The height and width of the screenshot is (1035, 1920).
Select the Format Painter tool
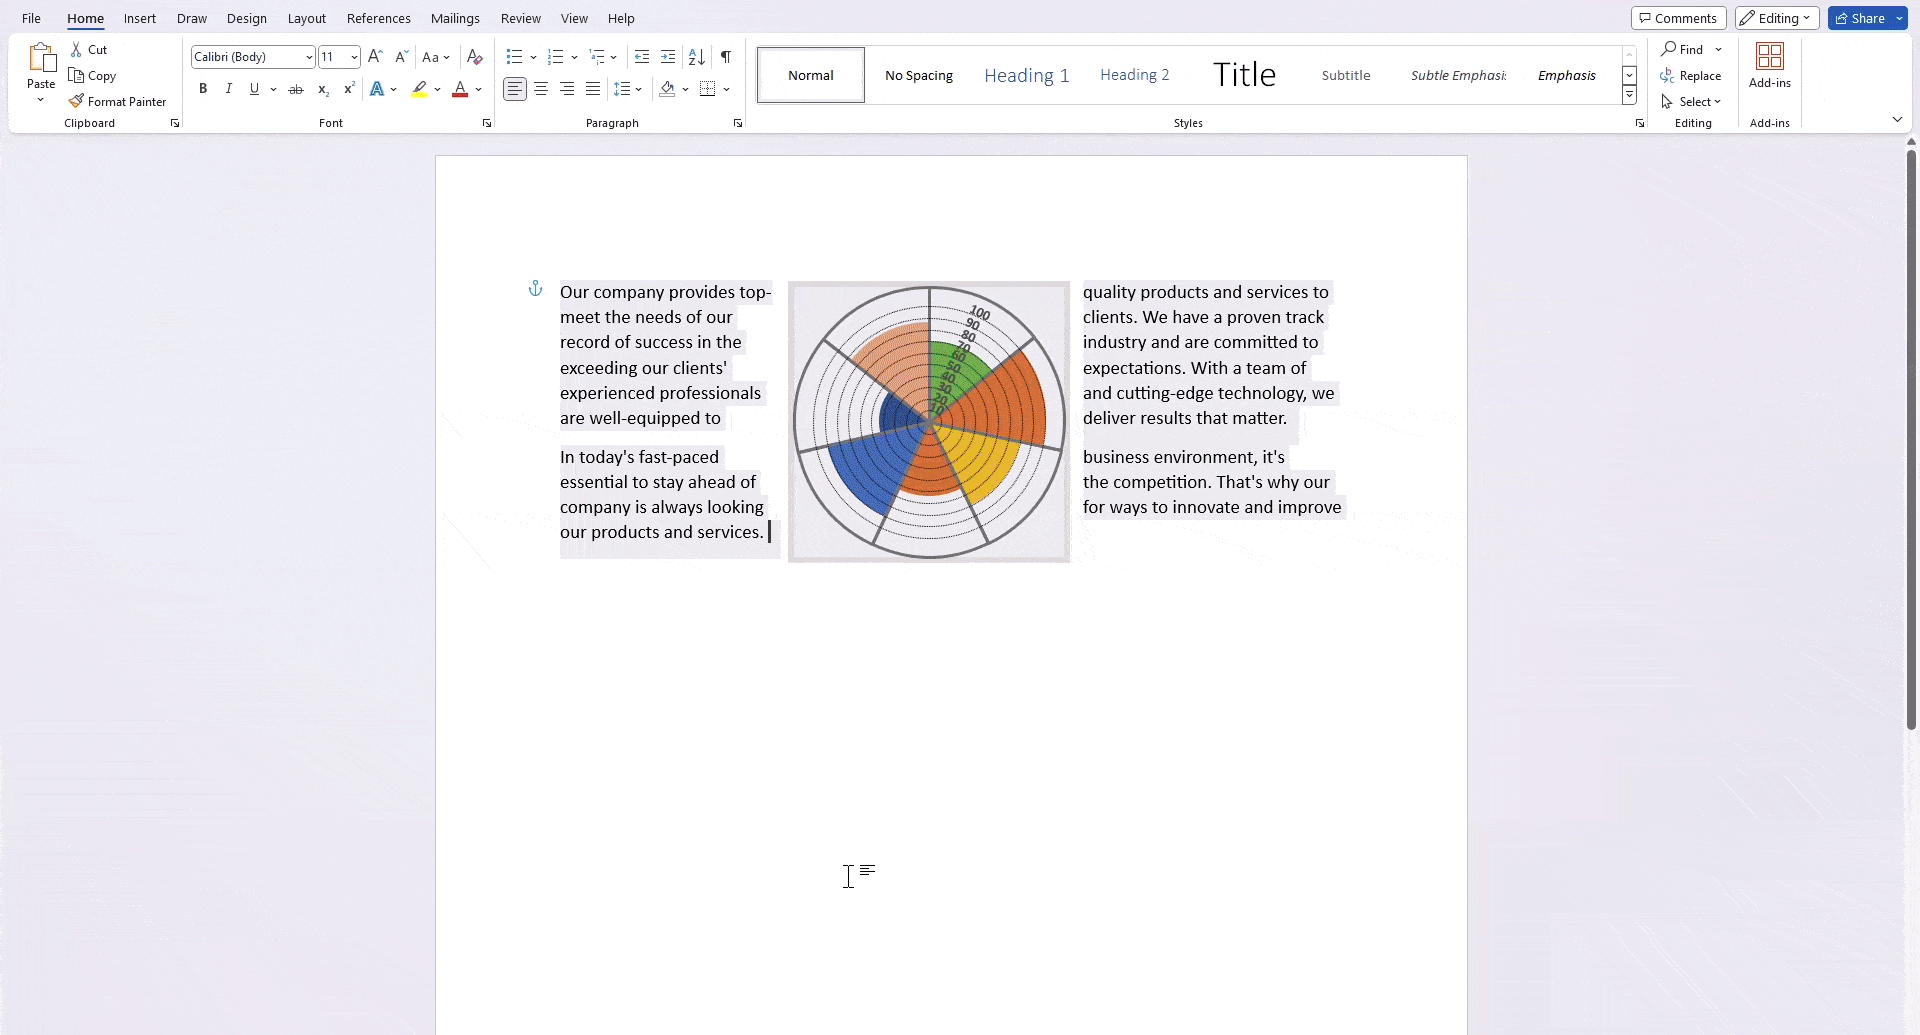118,101
